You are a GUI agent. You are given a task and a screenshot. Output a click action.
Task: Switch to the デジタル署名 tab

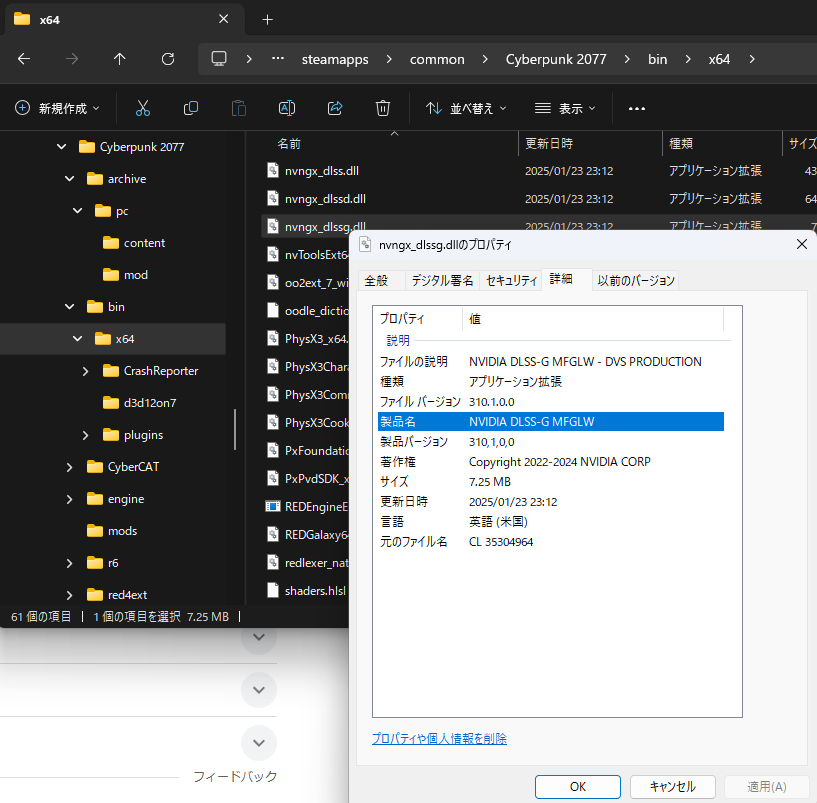(x=442, y=280)
